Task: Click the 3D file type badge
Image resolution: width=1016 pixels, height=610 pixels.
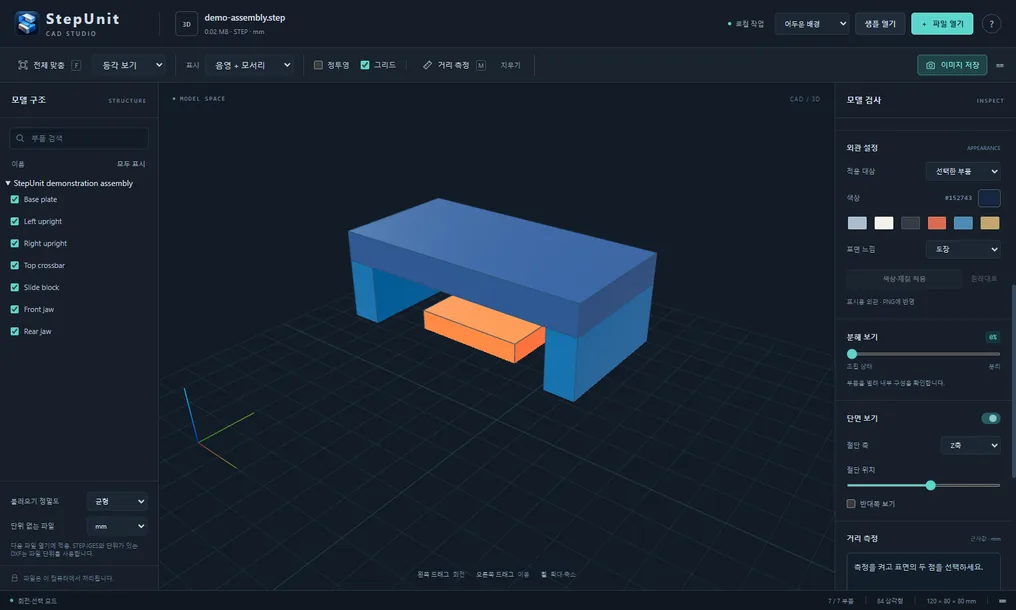Action: coord(187,24)
